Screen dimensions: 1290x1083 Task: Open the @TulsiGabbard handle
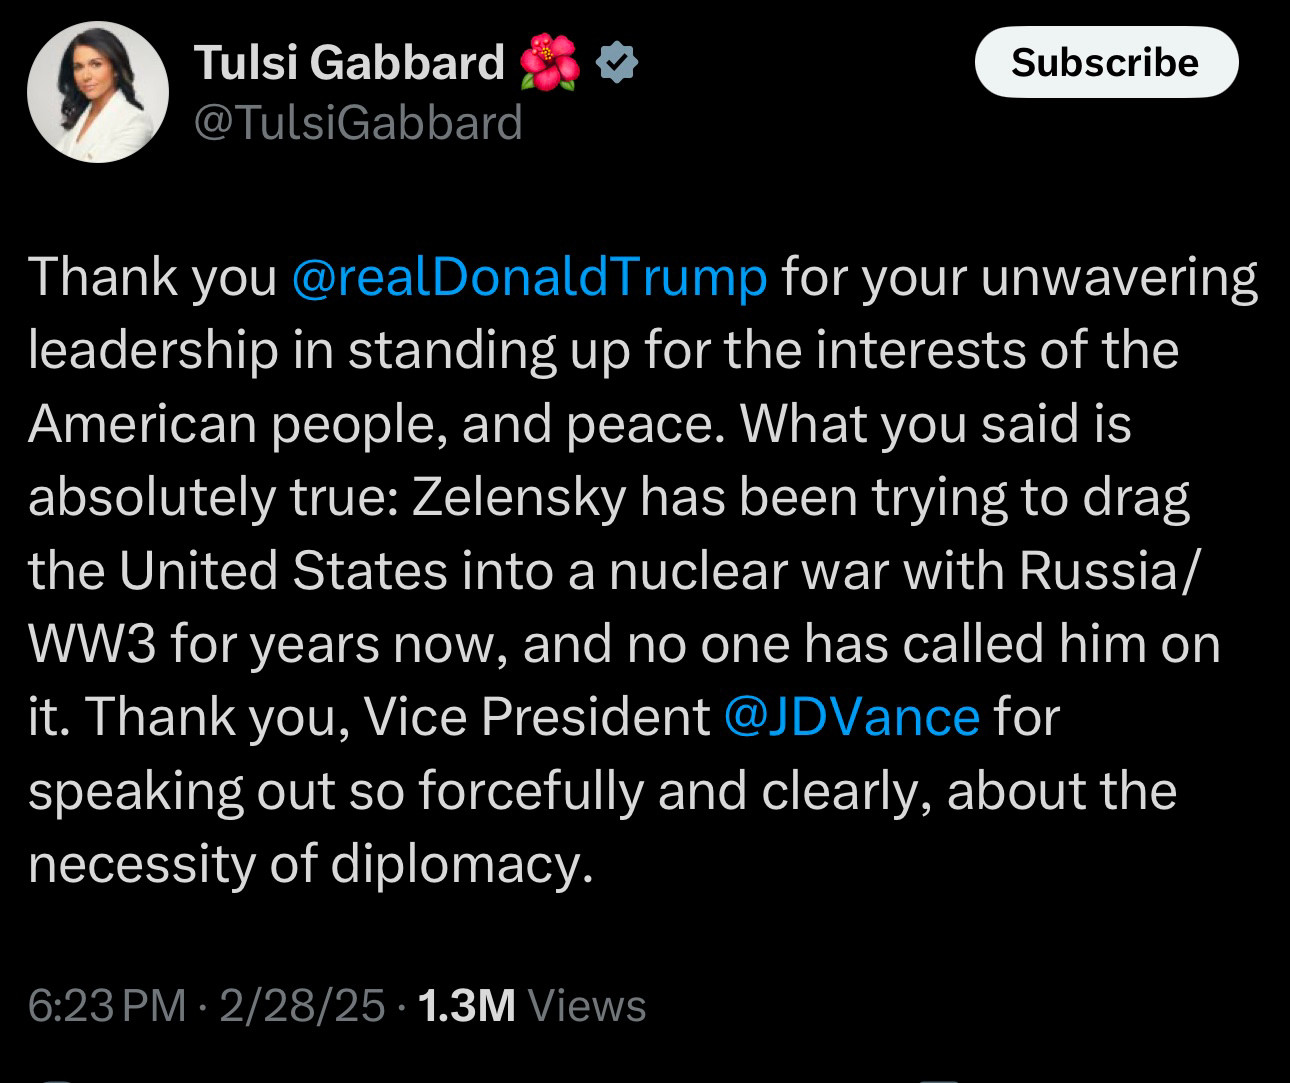358,123
